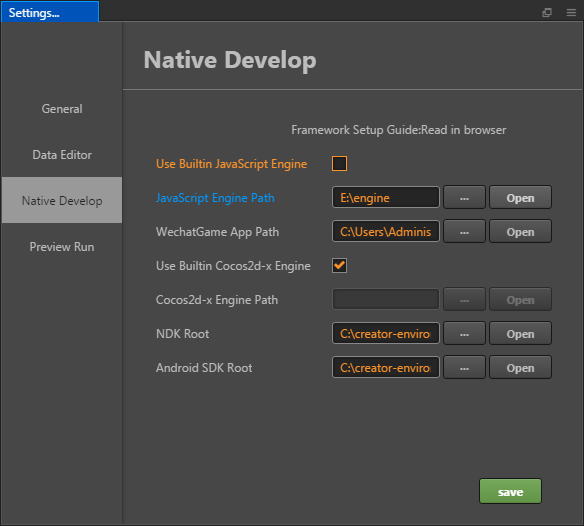Click the green save button

(510, 491)
